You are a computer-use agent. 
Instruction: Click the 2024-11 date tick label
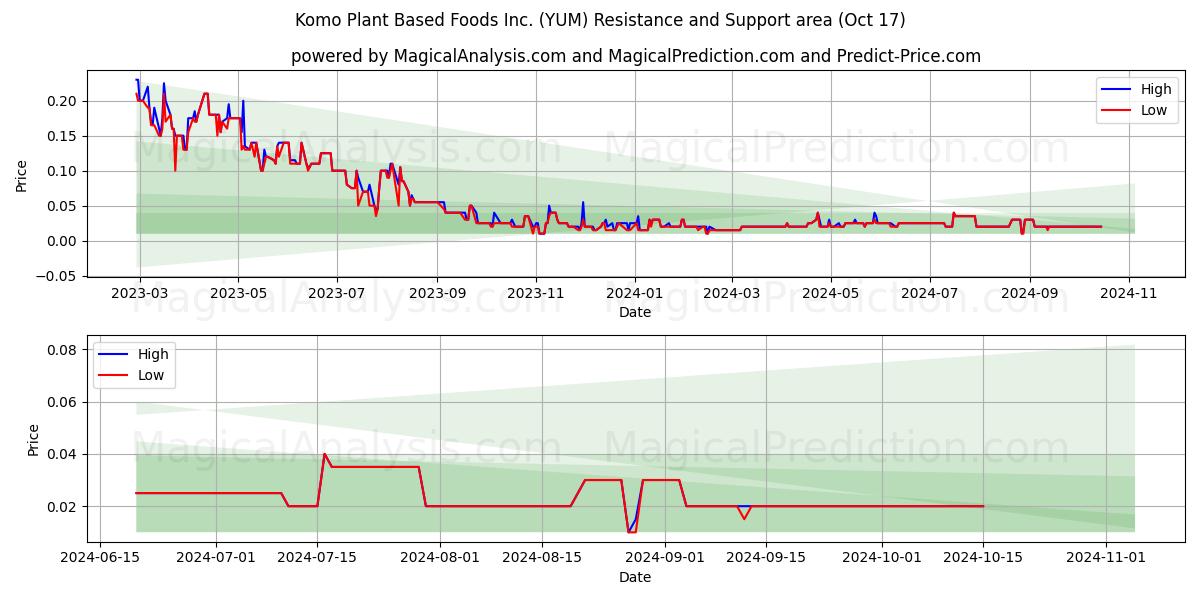click(x=1129, y=294)
